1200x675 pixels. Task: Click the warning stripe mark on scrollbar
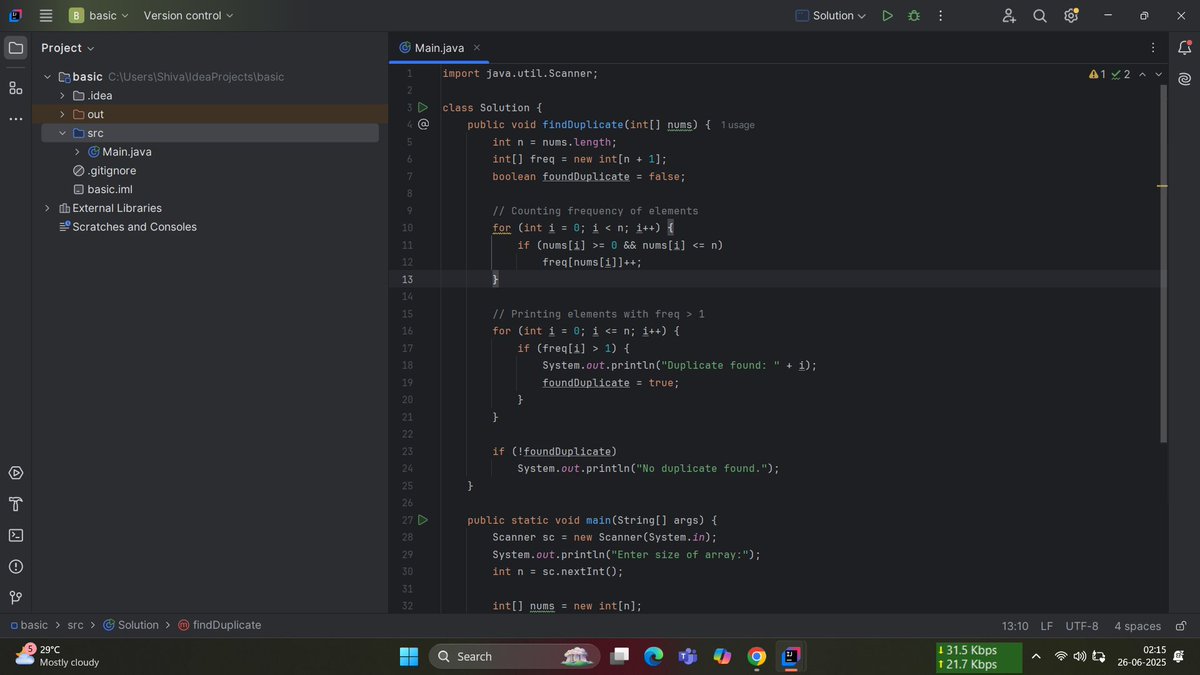[x=1162, y=186]
